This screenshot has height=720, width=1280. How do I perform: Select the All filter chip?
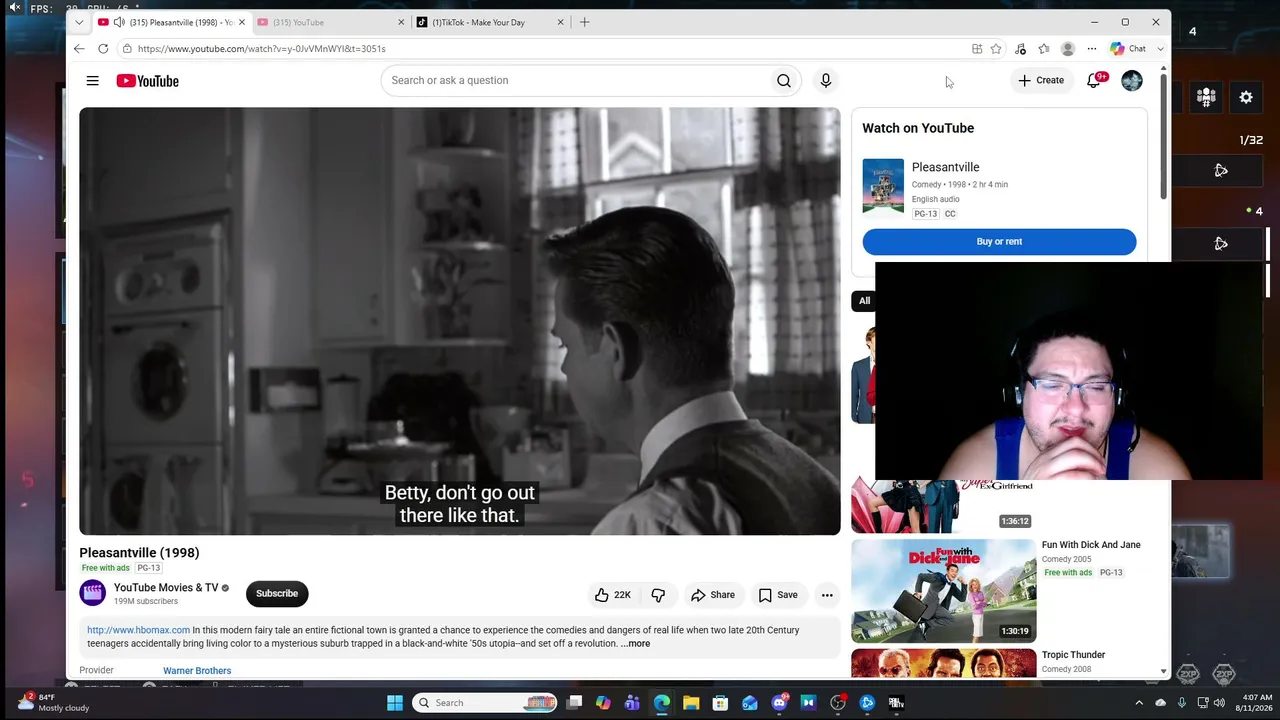864,301
